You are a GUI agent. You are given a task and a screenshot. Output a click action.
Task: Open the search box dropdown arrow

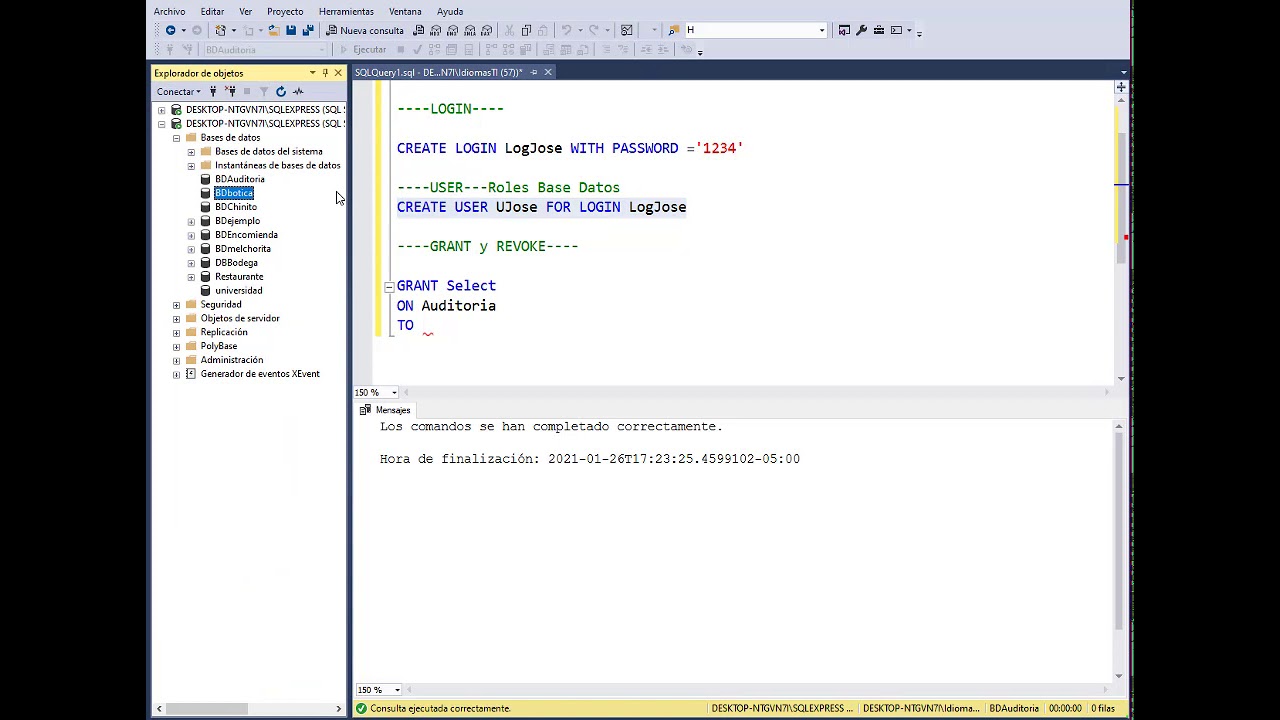tap(822, 30)
